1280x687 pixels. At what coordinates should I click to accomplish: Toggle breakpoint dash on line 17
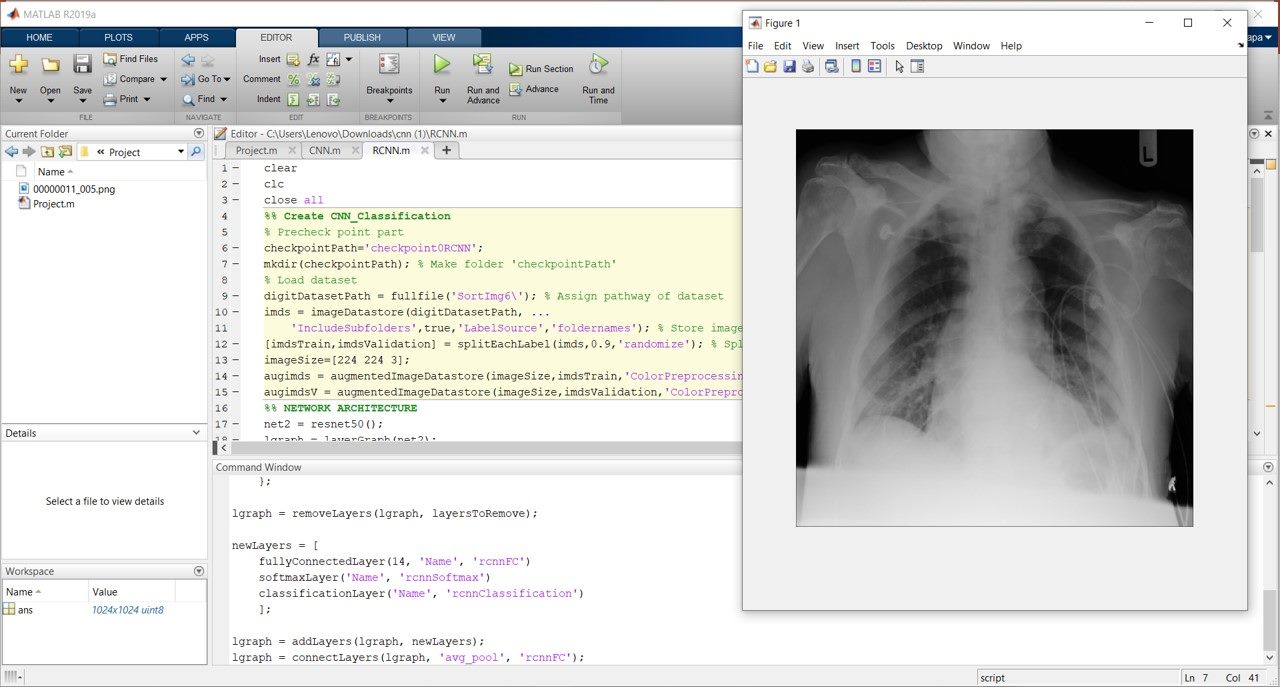point(236,424)
